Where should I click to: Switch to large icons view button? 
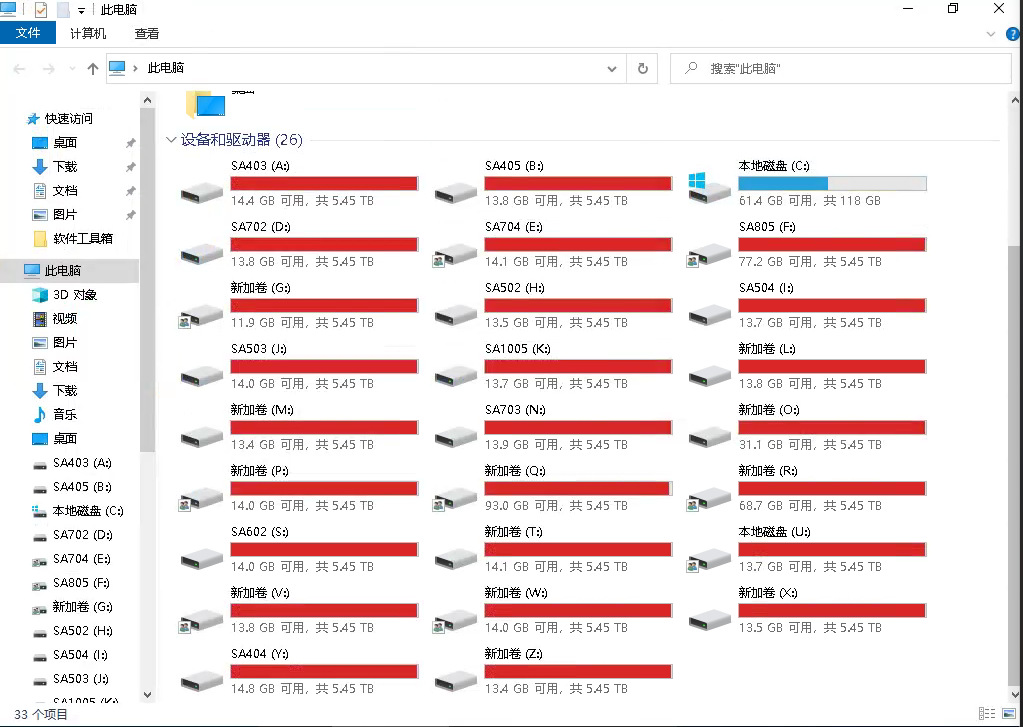point(1009,714)
